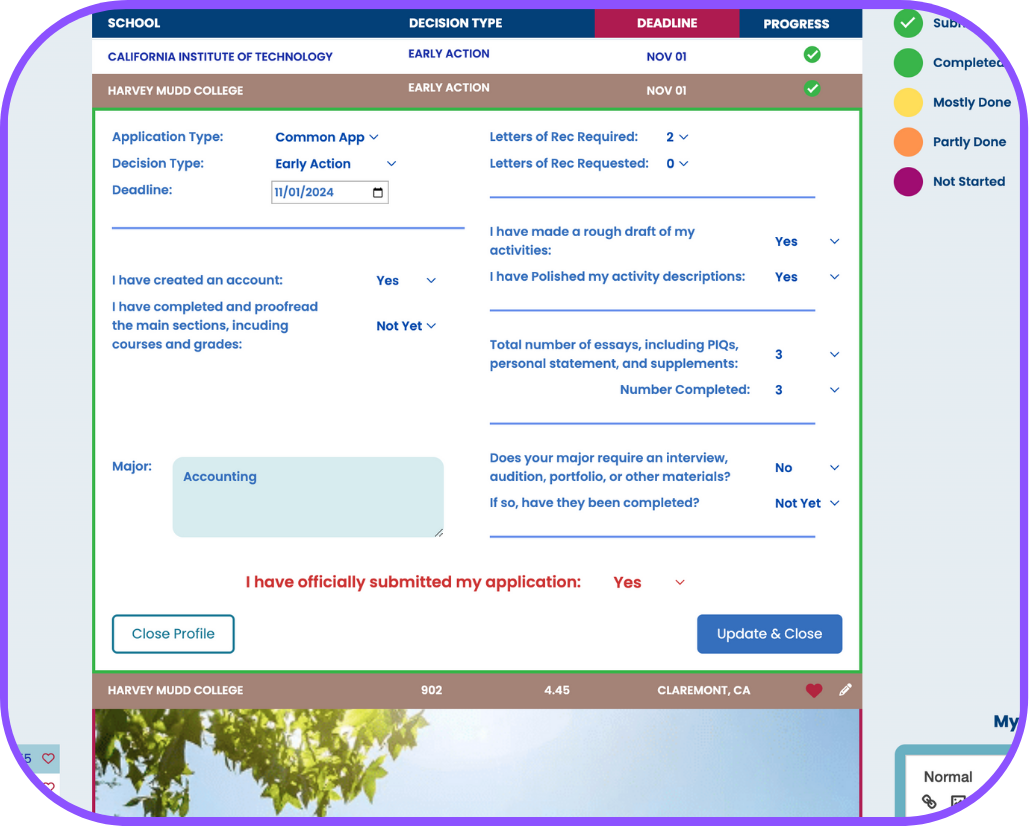Click the Deadline date input field
This screenshot has width=1031, height=828.
click(x=329, y=193)
